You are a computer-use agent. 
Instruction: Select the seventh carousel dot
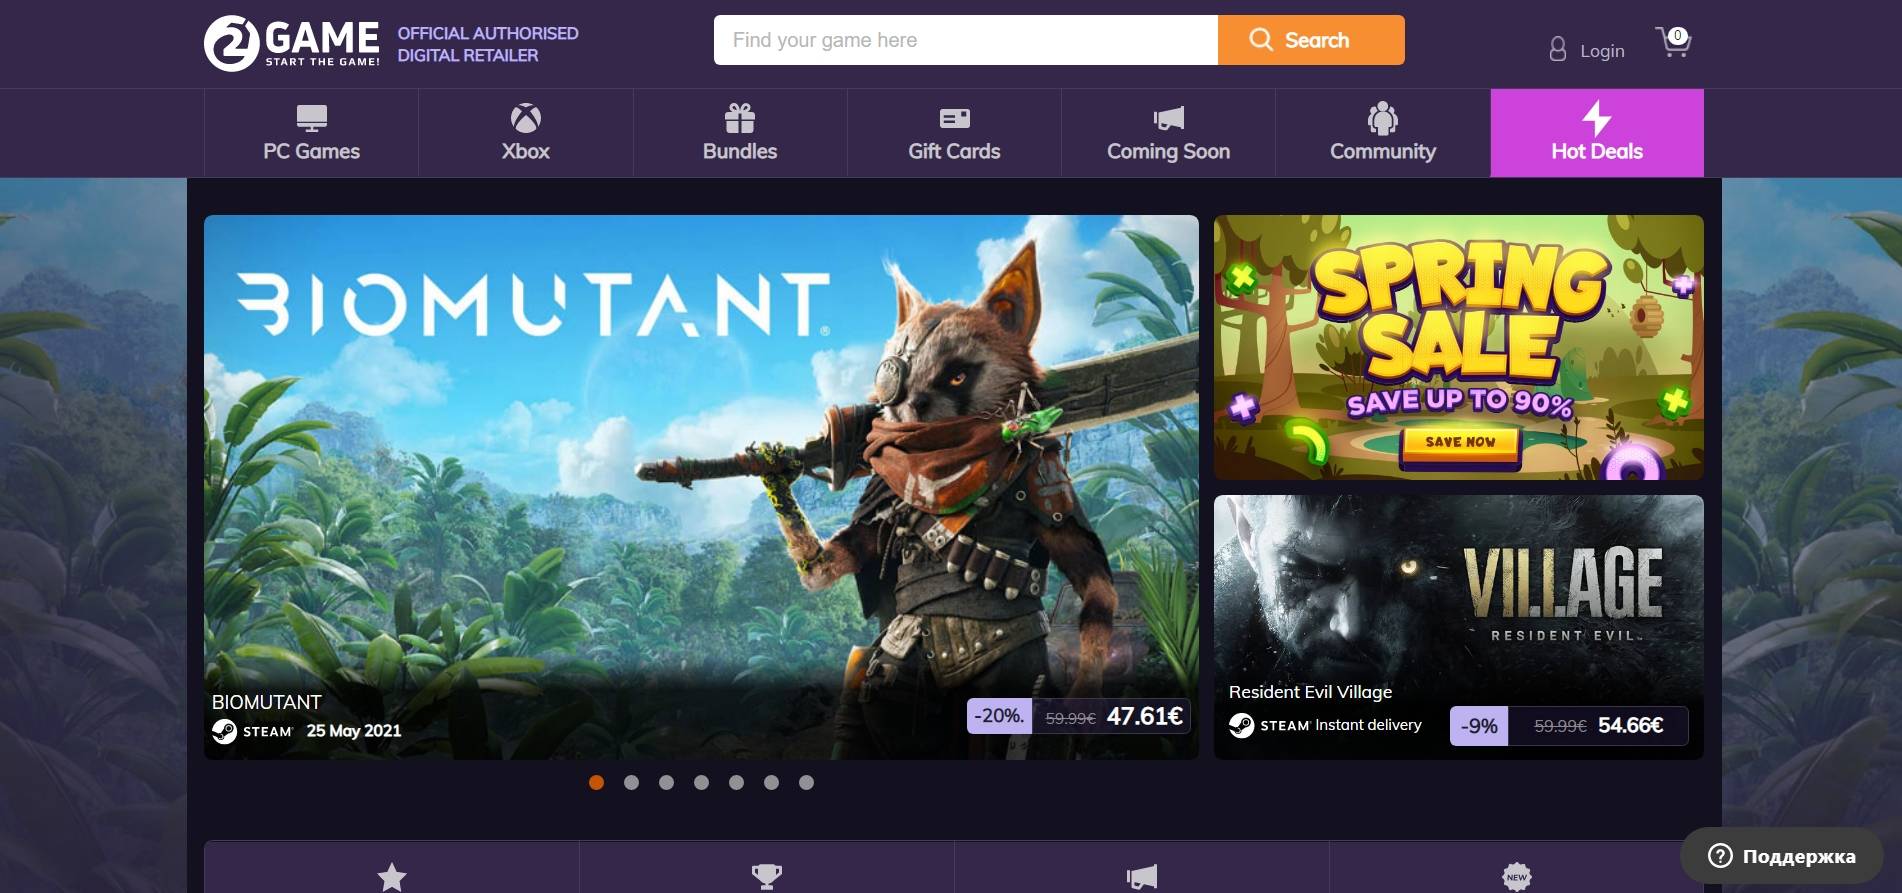[x=807, y=783]
